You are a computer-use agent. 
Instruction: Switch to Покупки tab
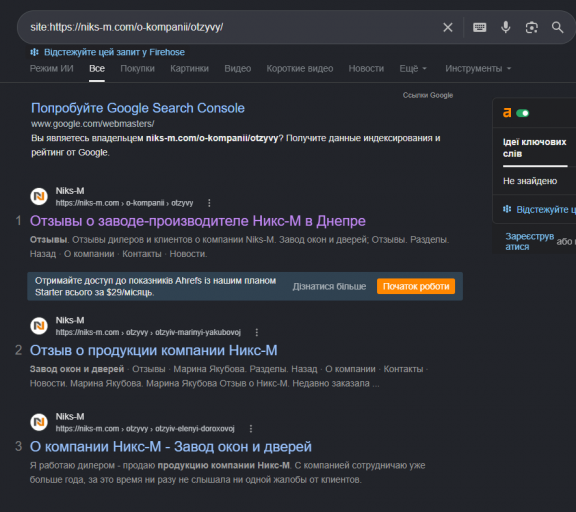coord(137,69)
